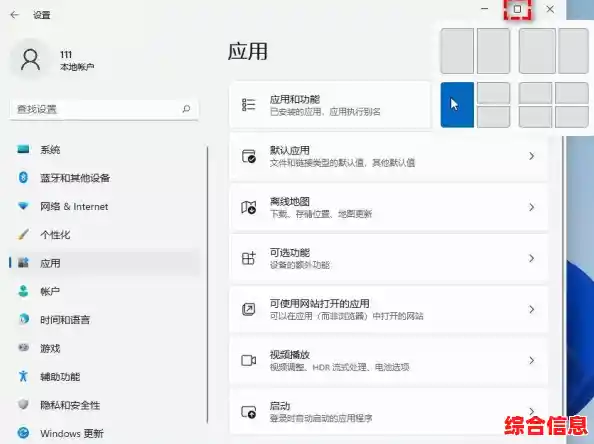
Task: Expand 可选功能 with its chevron
Action: tap(531, 258)
